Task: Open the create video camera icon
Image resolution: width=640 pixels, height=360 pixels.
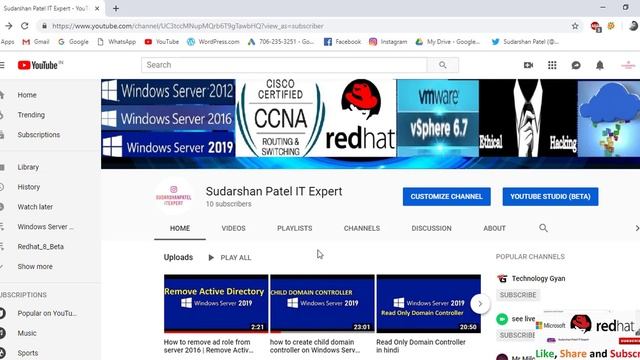Action: [528, 65]
